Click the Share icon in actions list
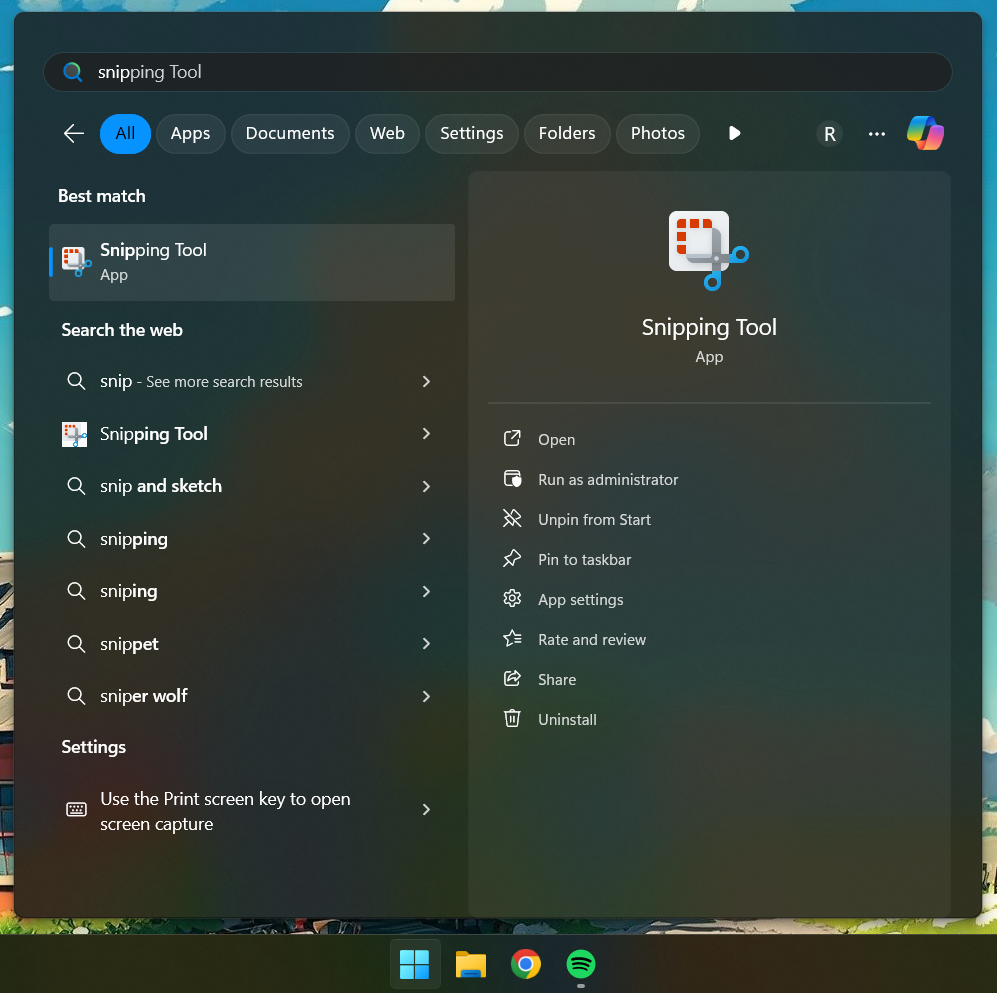997x993 pixels. (512, 679)
